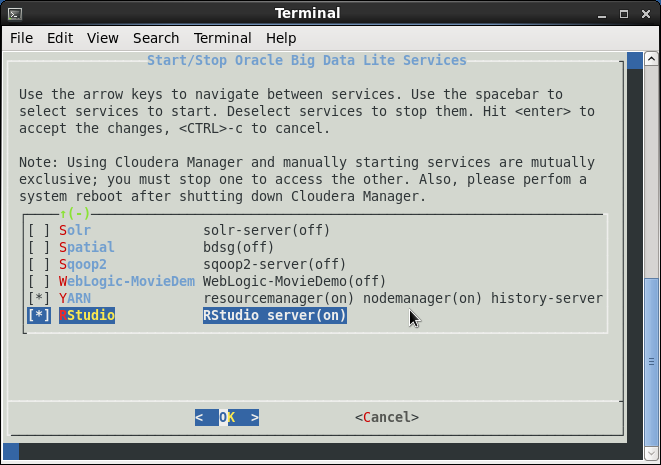661x465 pixels.
Task: Click the scrollbar up arrow
Action: pyautogui.click(x=651, y=59)
